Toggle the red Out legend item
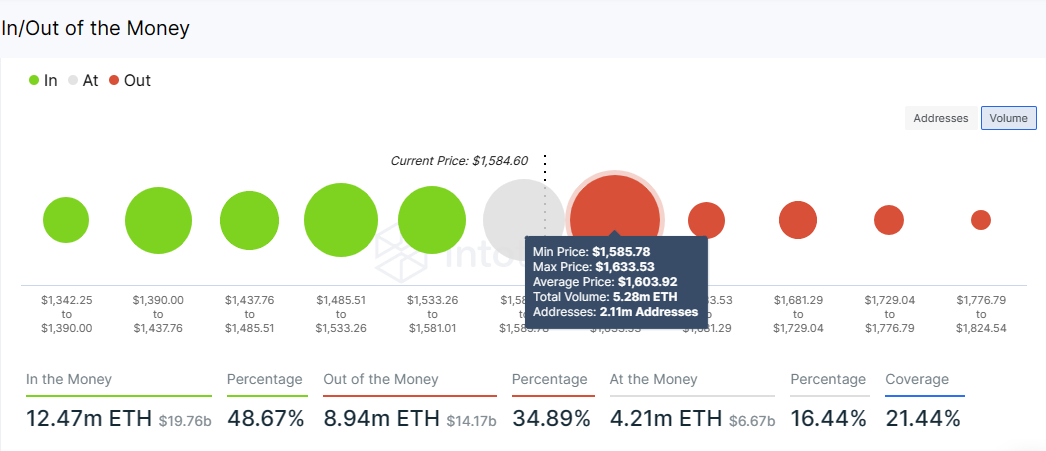Viewport: 1046px width, 451px height. point(130,81)
